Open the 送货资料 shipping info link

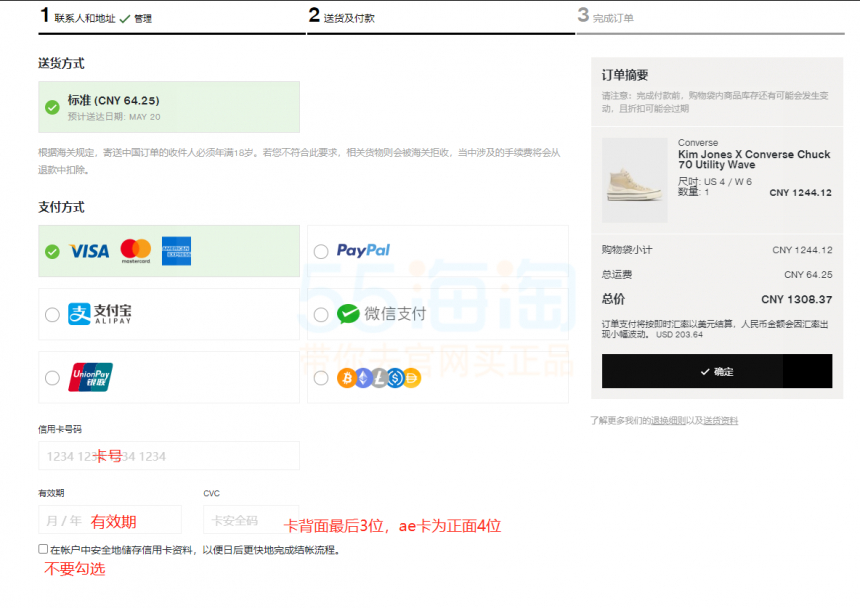(x=721, y=421)
